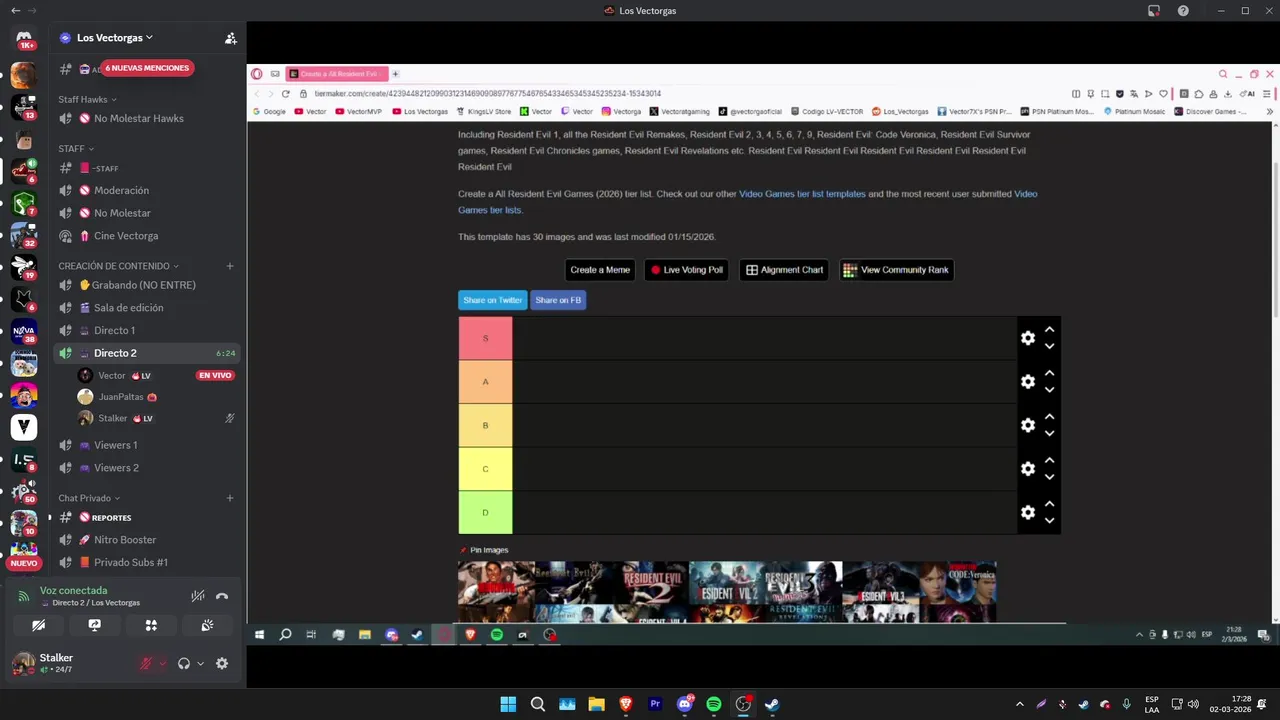Screen dimensions: 1280x720
Task: Click Create a Meme in streamed page
Action: coord(600,270)
